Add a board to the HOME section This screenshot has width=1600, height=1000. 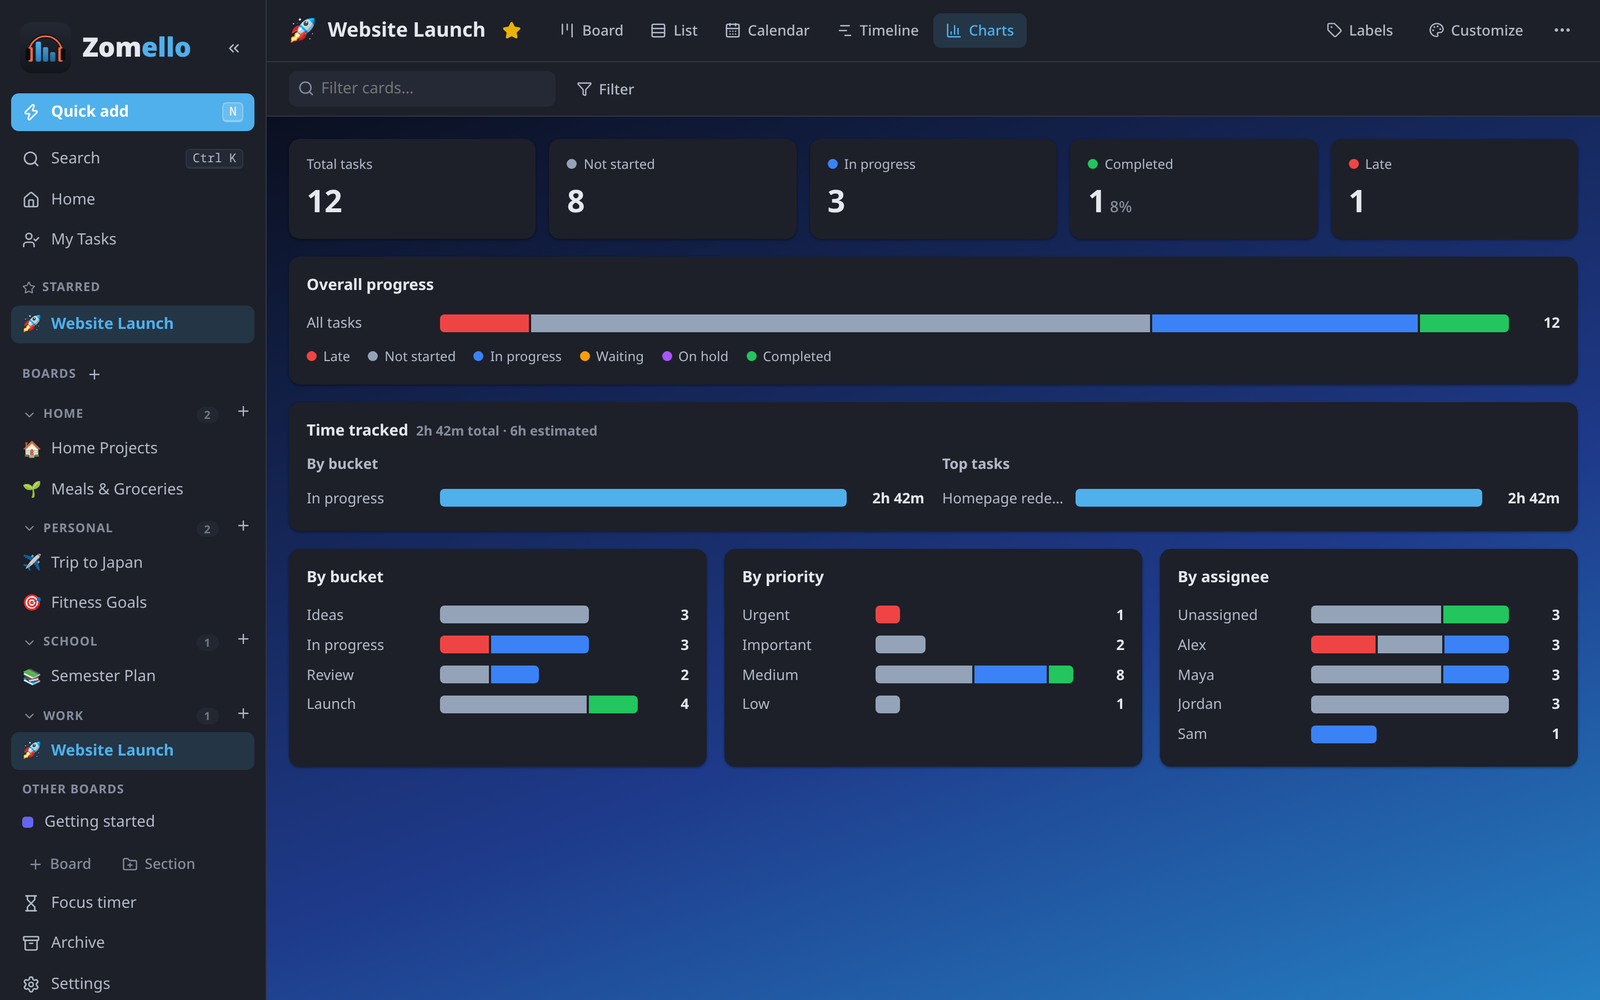(x=243, y=412)
